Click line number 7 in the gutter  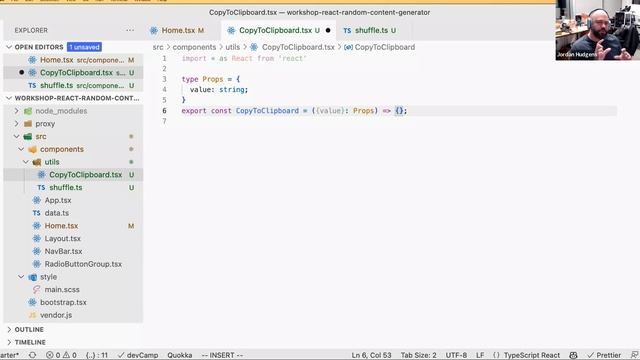click(164, 121)
